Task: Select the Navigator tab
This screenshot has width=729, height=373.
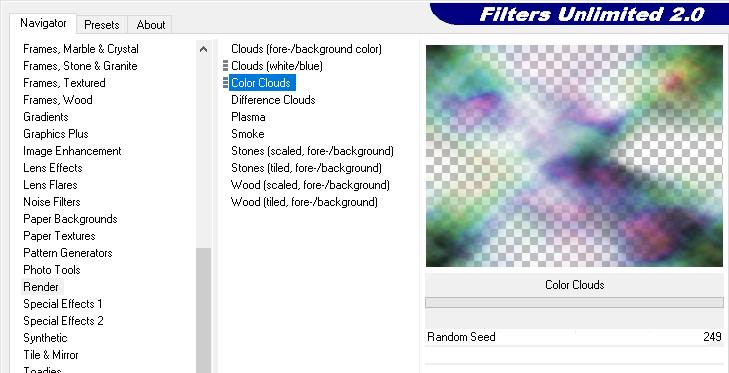Action: point(43,23)
